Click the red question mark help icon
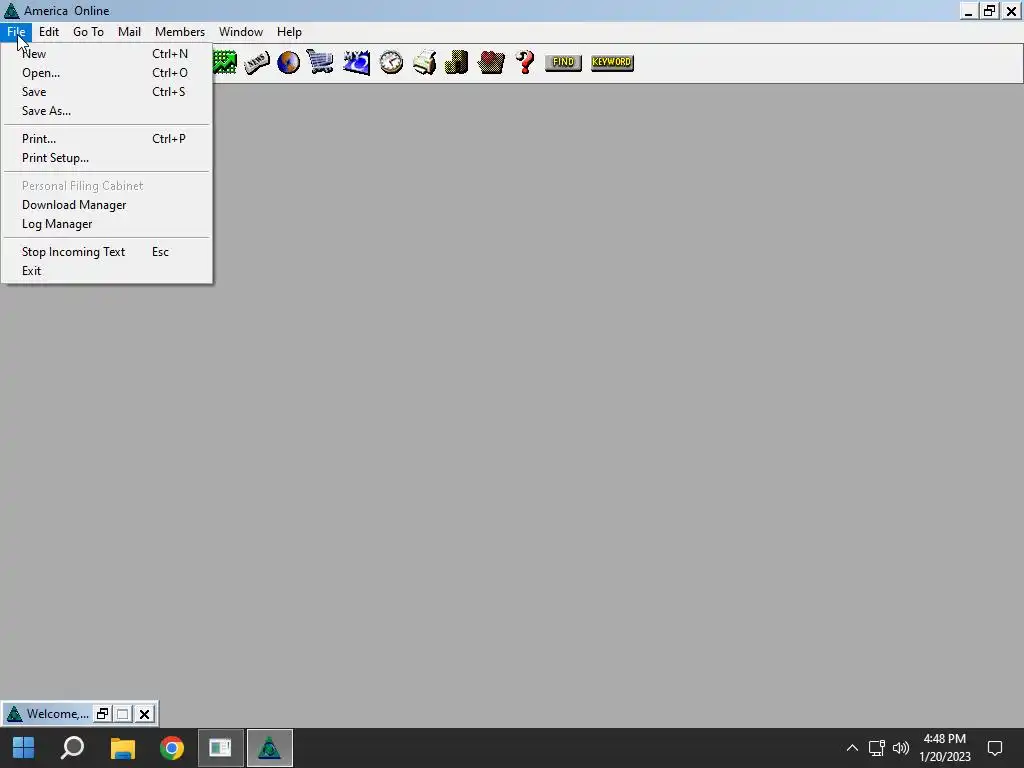 click(525, 62)
